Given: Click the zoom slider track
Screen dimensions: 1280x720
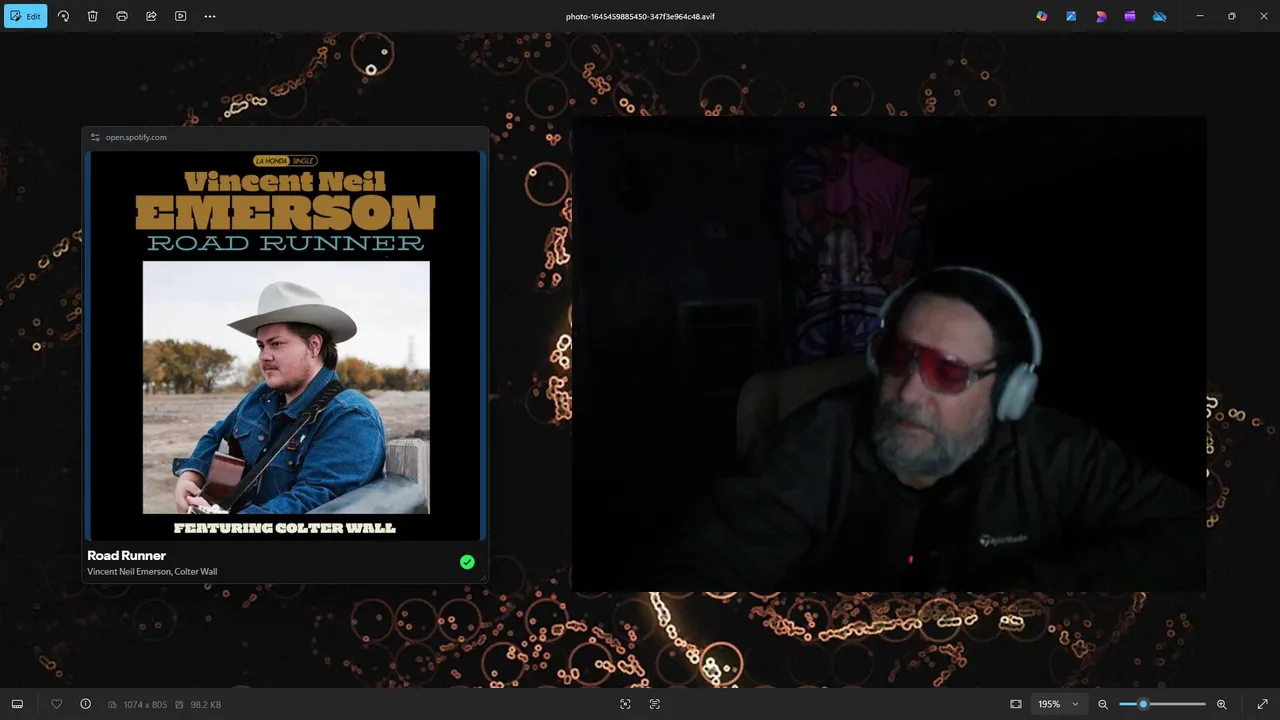Looking at the screenshot, I should [1162, 704].
